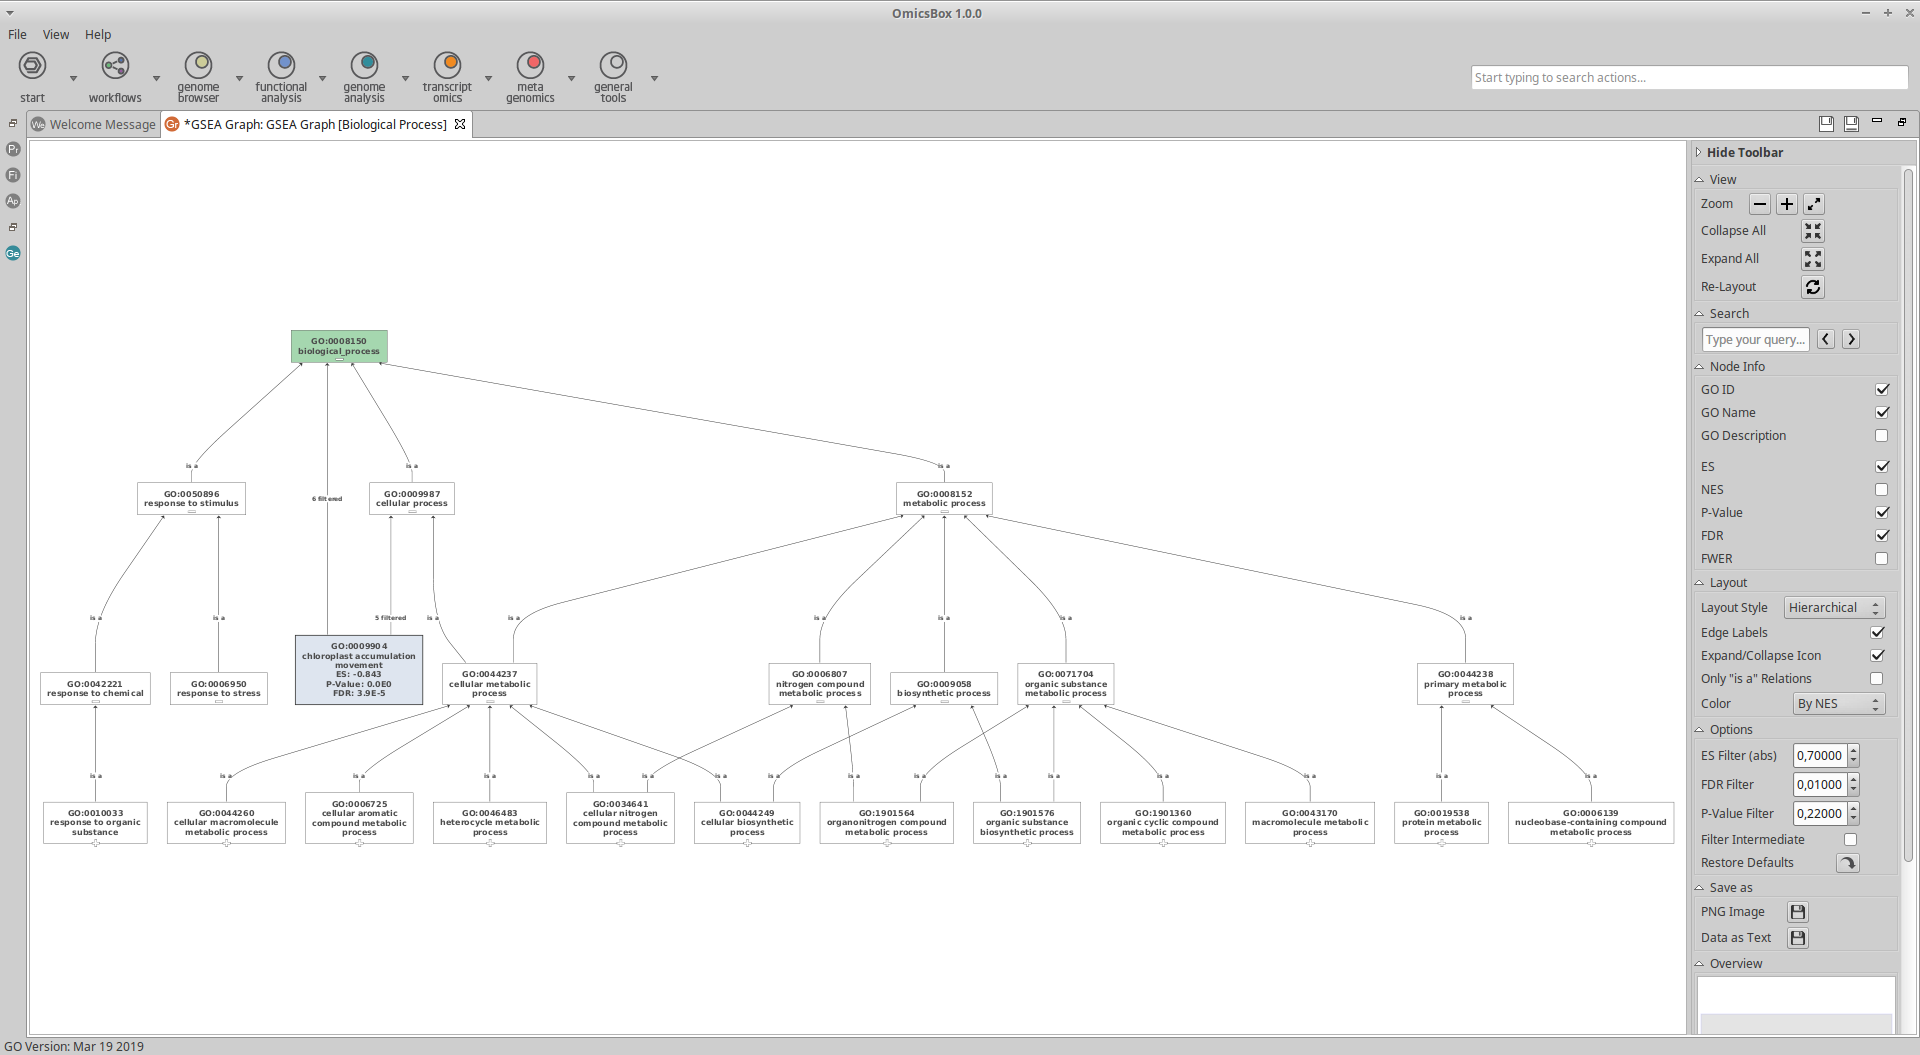This screenshot has width=1920, height=1055.
Task: Run Re-Layout of the graph
Action: (x=1812, y=287)
